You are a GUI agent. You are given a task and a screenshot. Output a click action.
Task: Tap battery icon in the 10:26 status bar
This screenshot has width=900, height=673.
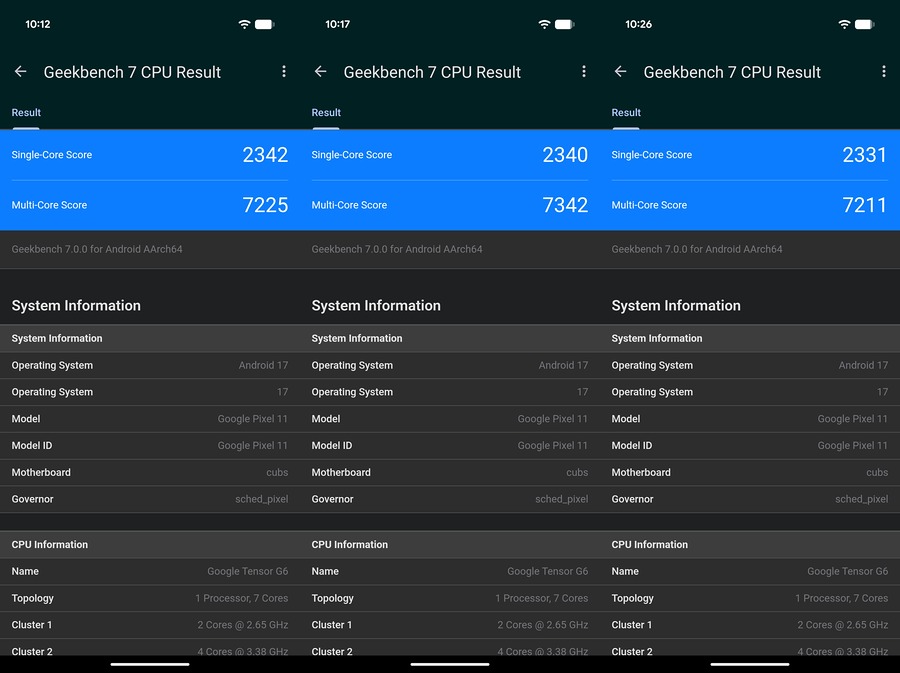tap(864, 24)
